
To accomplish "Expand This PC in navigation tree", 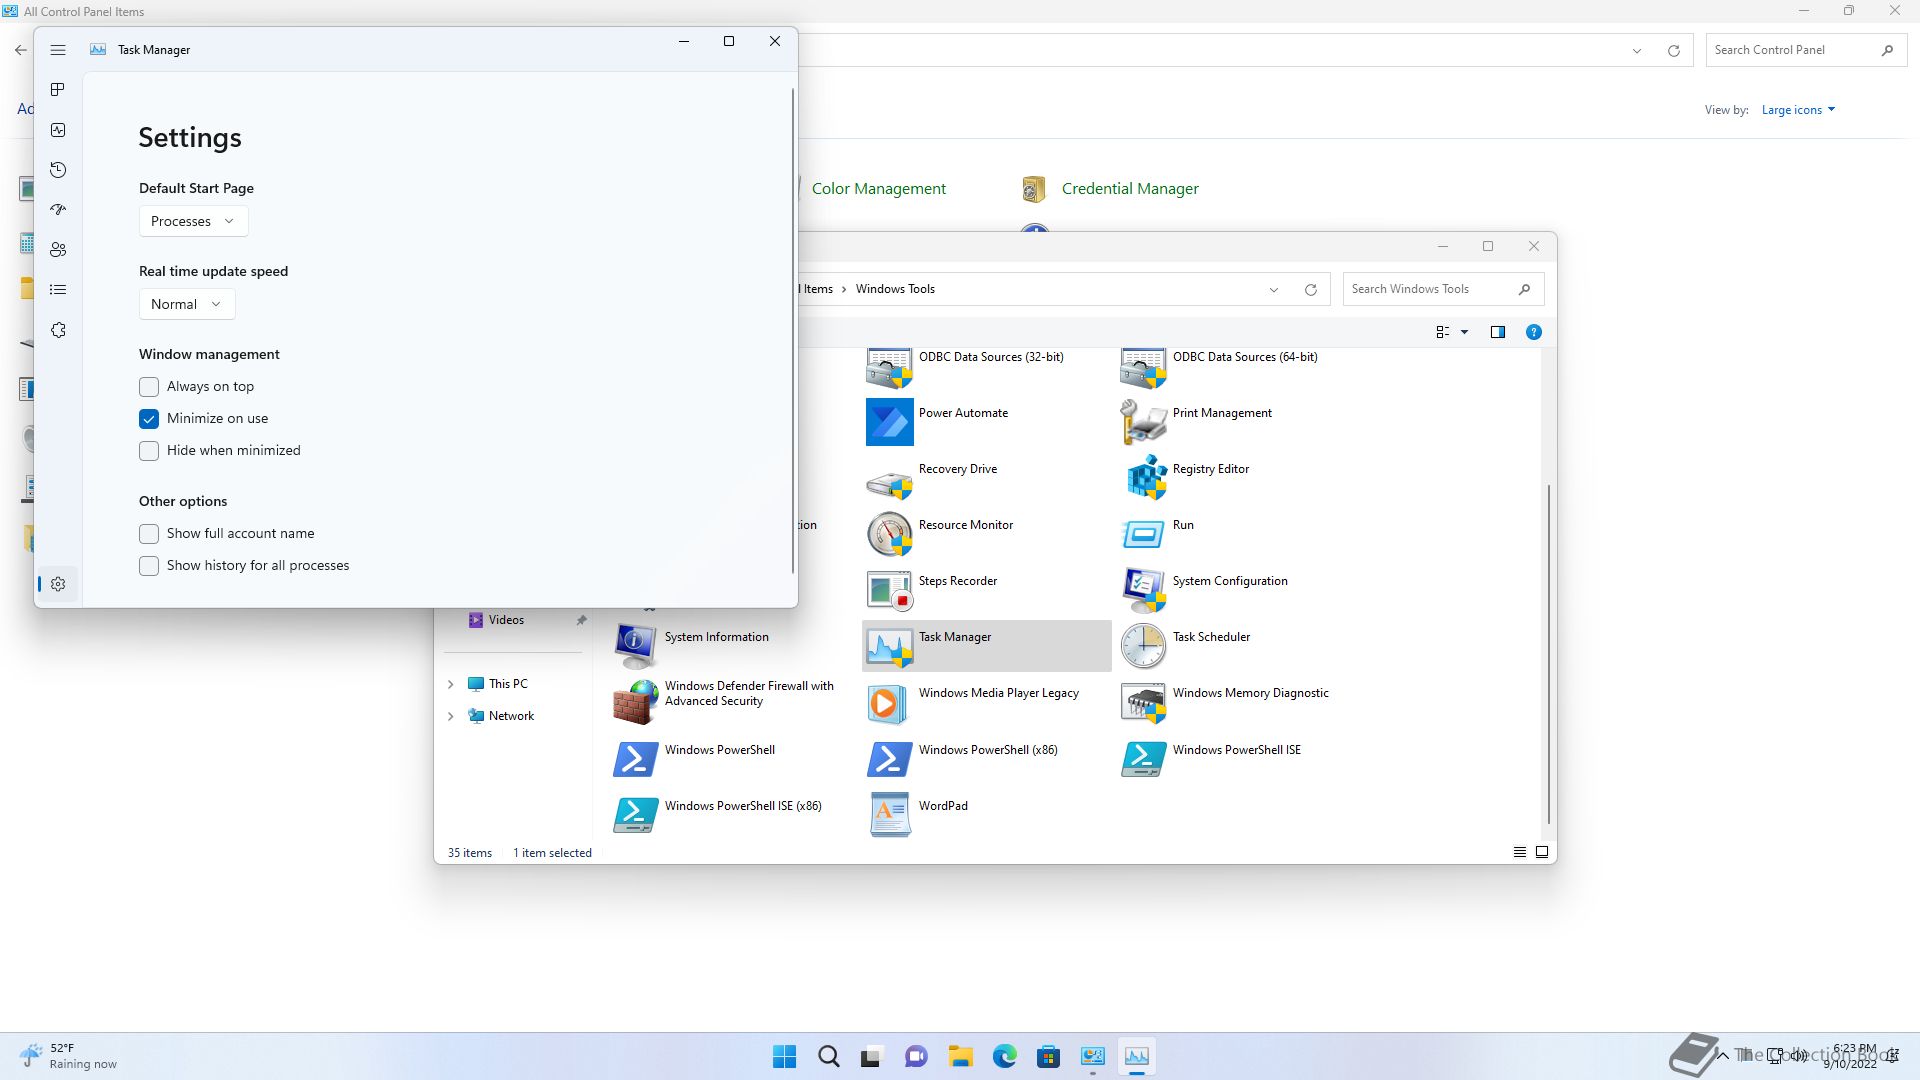I will pos(450,684).
